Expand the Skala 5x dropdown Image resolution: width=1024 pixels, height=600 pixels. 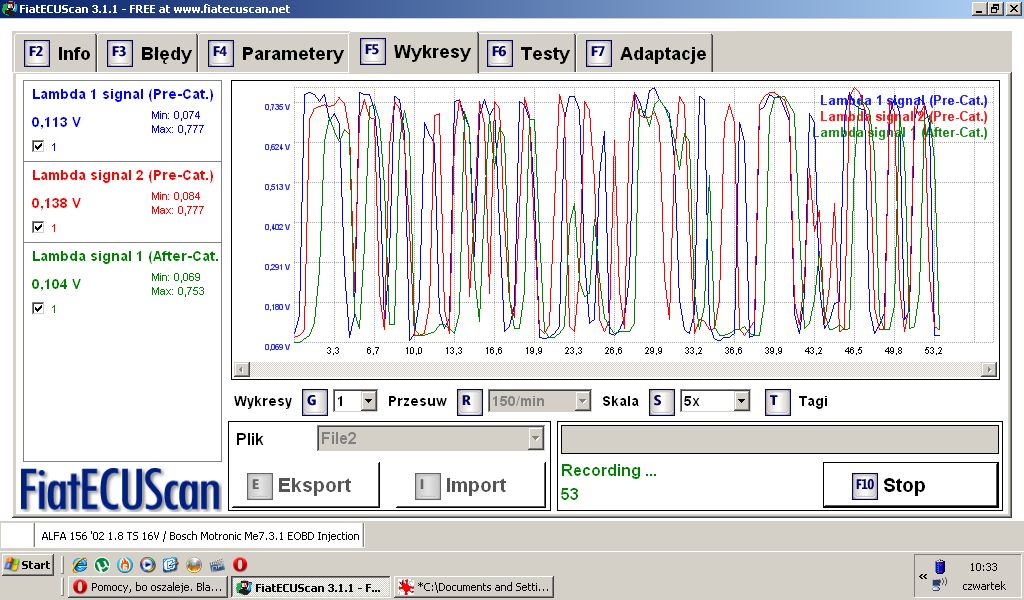click(x=741, y=401)
